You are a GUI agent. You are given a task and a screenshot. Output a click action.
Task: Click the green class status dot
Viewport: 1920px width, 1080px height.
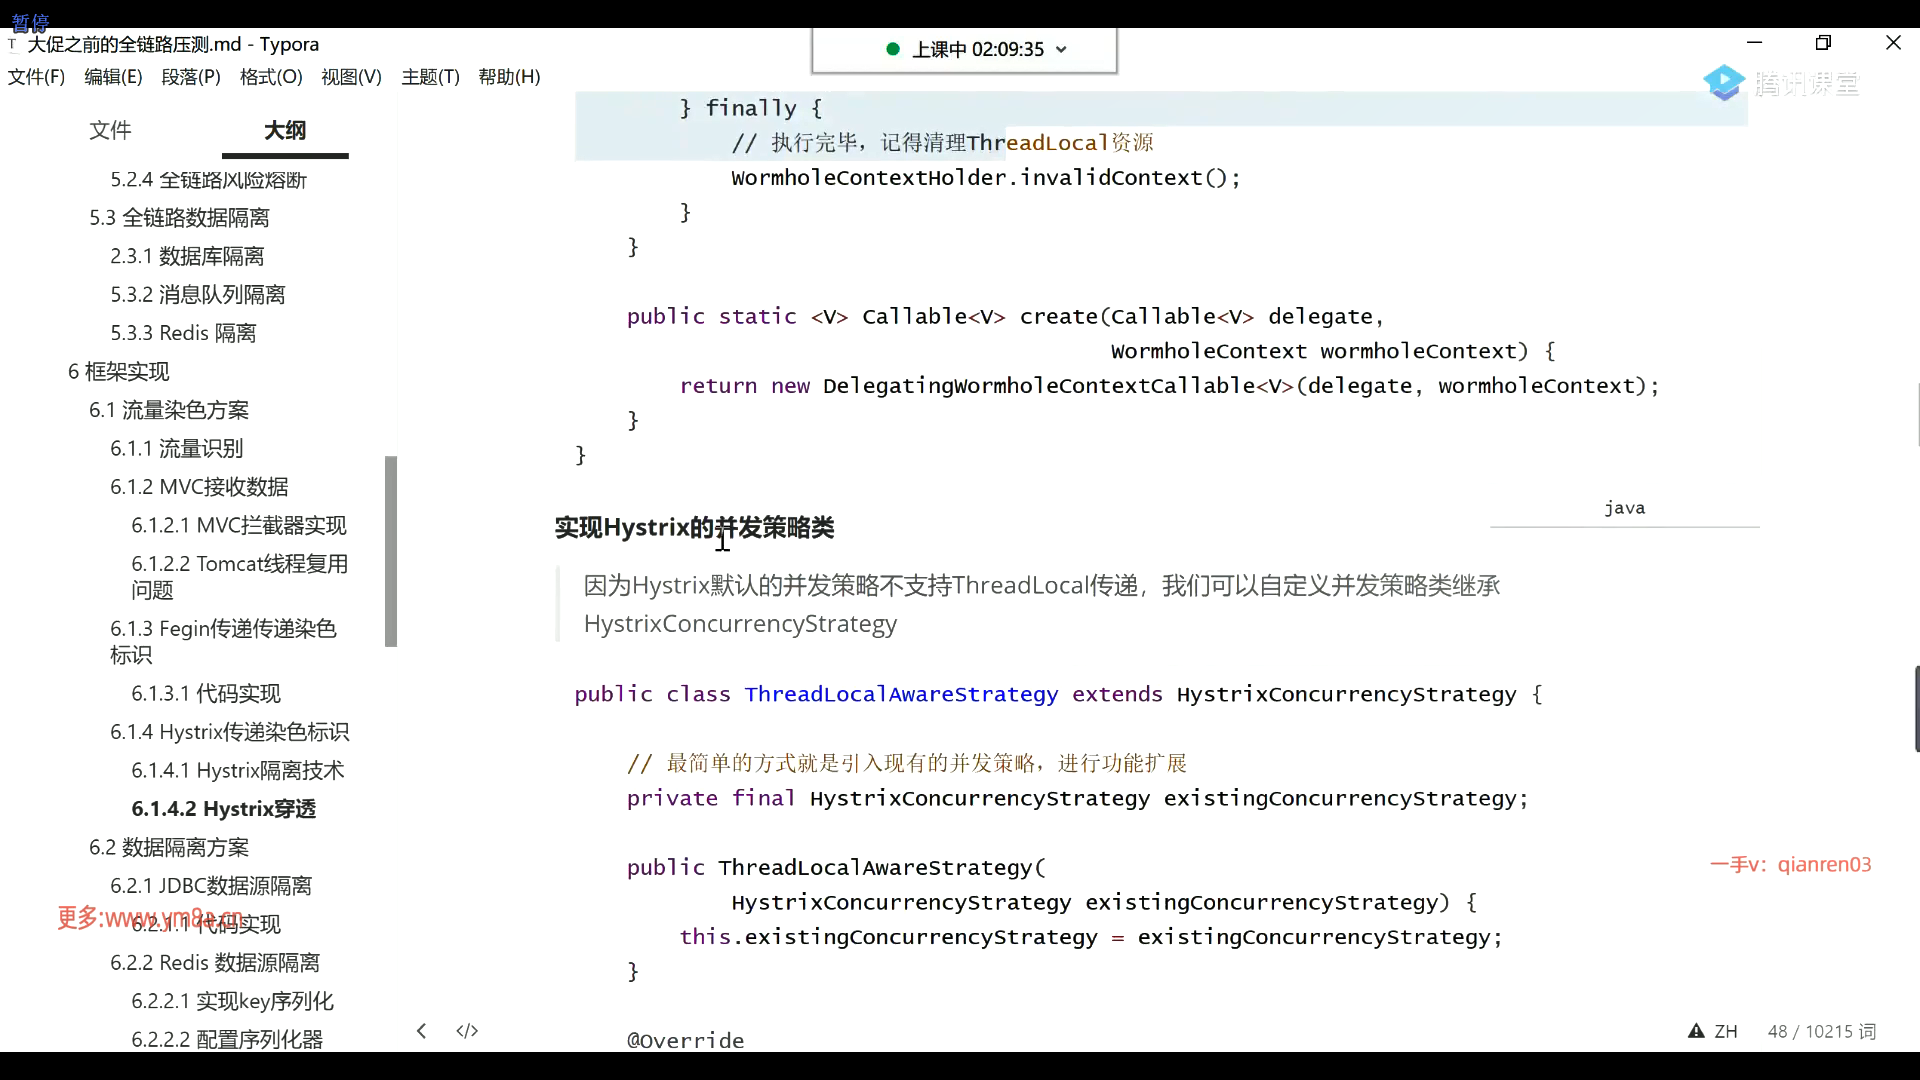coord(893,49)
